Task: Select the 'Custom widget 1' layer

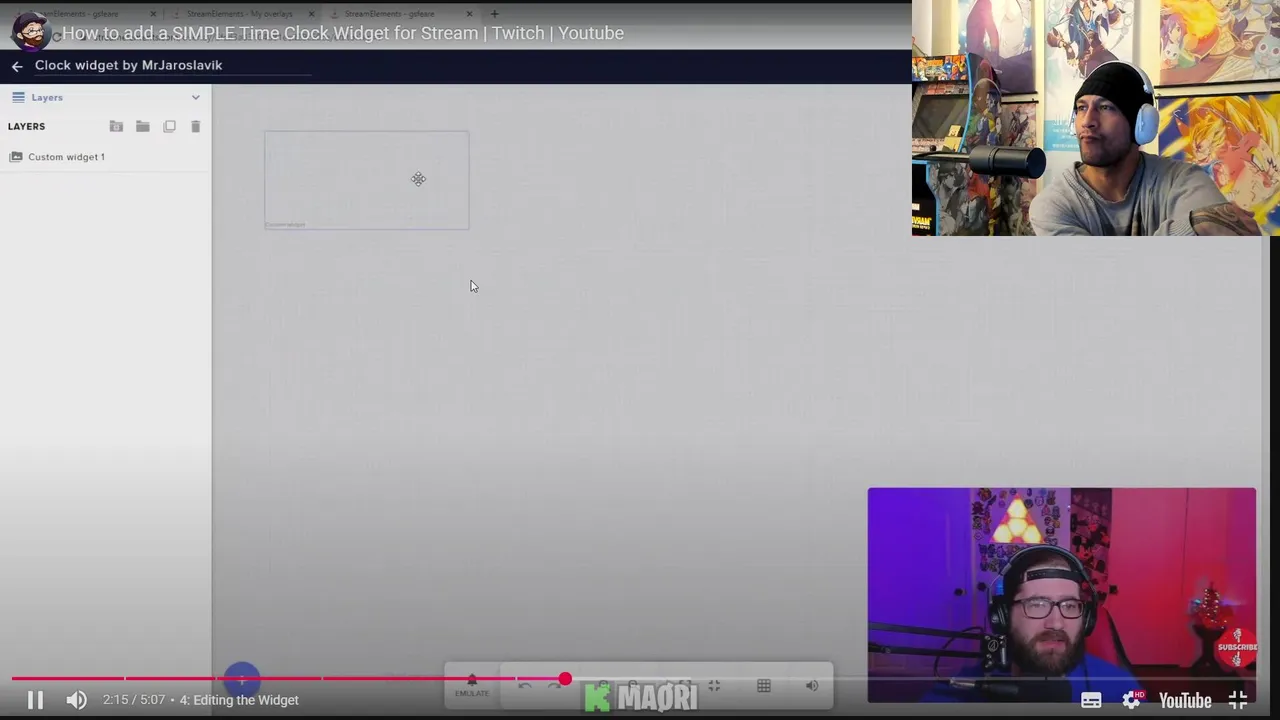Action: coord(105,157)
